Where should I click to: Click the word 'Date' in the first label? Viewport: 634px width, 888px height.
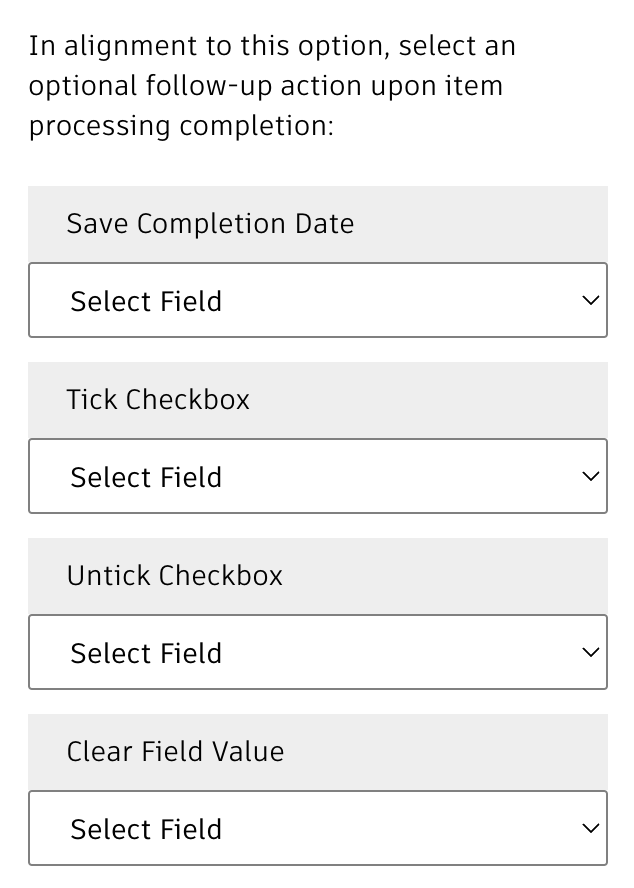[324, 223]
